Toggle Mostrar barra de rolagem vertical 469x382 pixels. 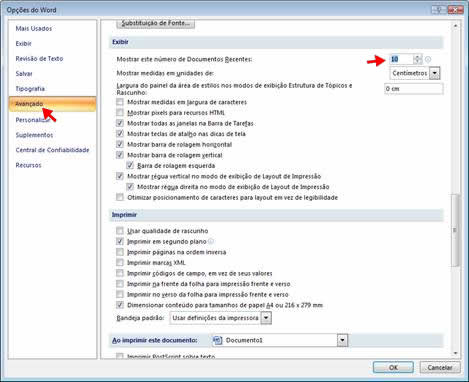tap(120, 155)
